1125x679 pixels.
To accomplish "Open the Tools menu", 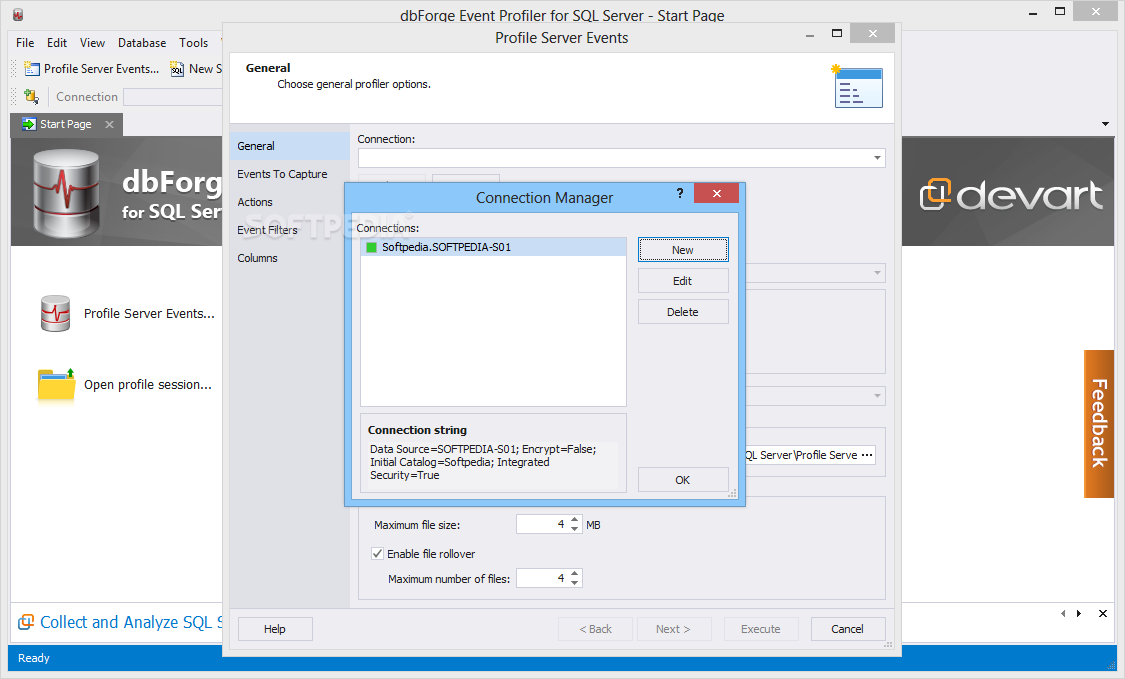I will pyautogui.click(x=194, y=43).
